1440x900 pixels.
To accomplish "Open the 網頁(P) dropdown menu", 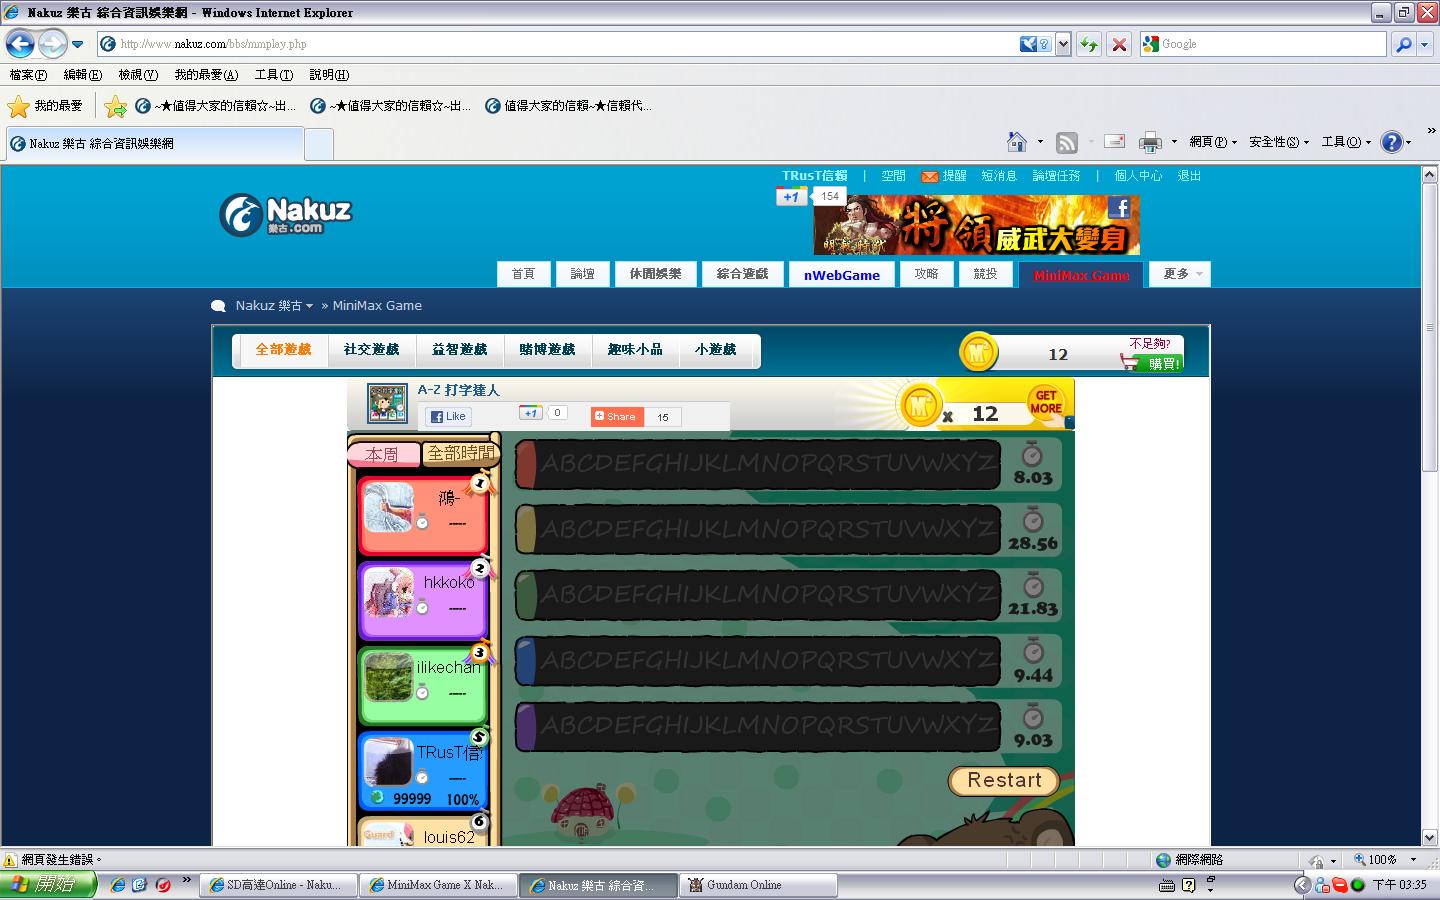I will (1213, 142).
